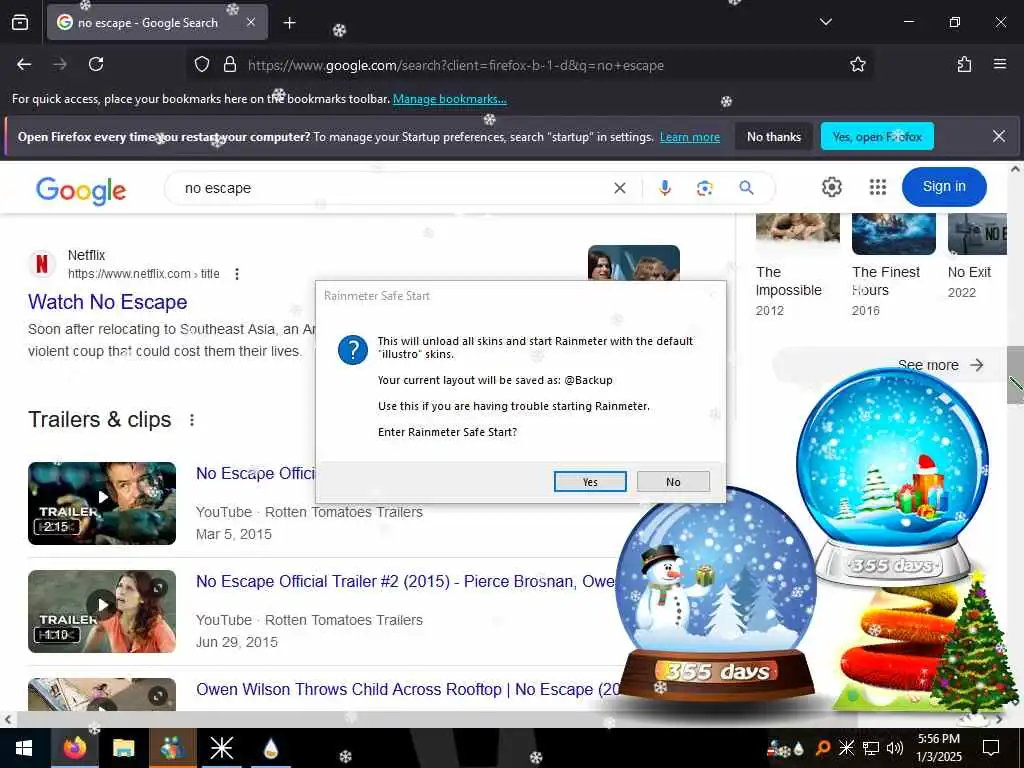Click No in Rainmeter Safe Start dialog
Image resolution: width=1024 pixels, height=768 pixels.
(673, 481)
